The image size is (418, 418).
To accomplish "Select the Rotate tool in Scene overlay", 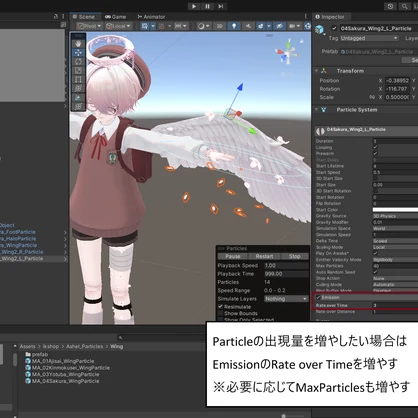I will [78, 62].
